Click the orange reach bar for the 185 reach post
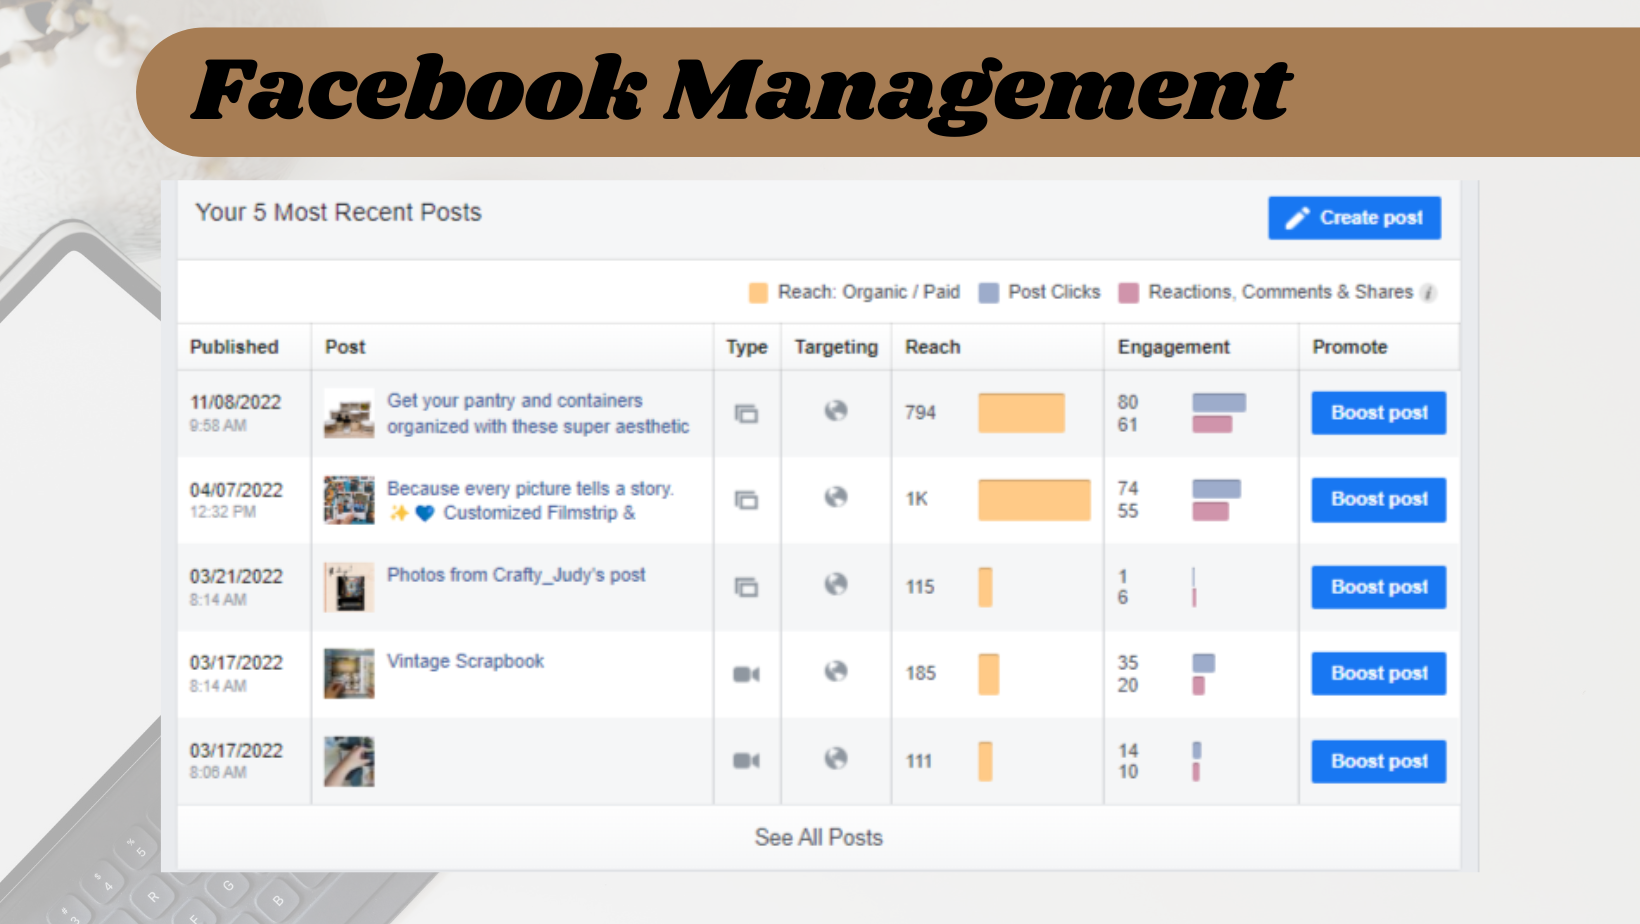Viewport: 1640px width, 924px height. pyautogui.click(x=988, y=674)
